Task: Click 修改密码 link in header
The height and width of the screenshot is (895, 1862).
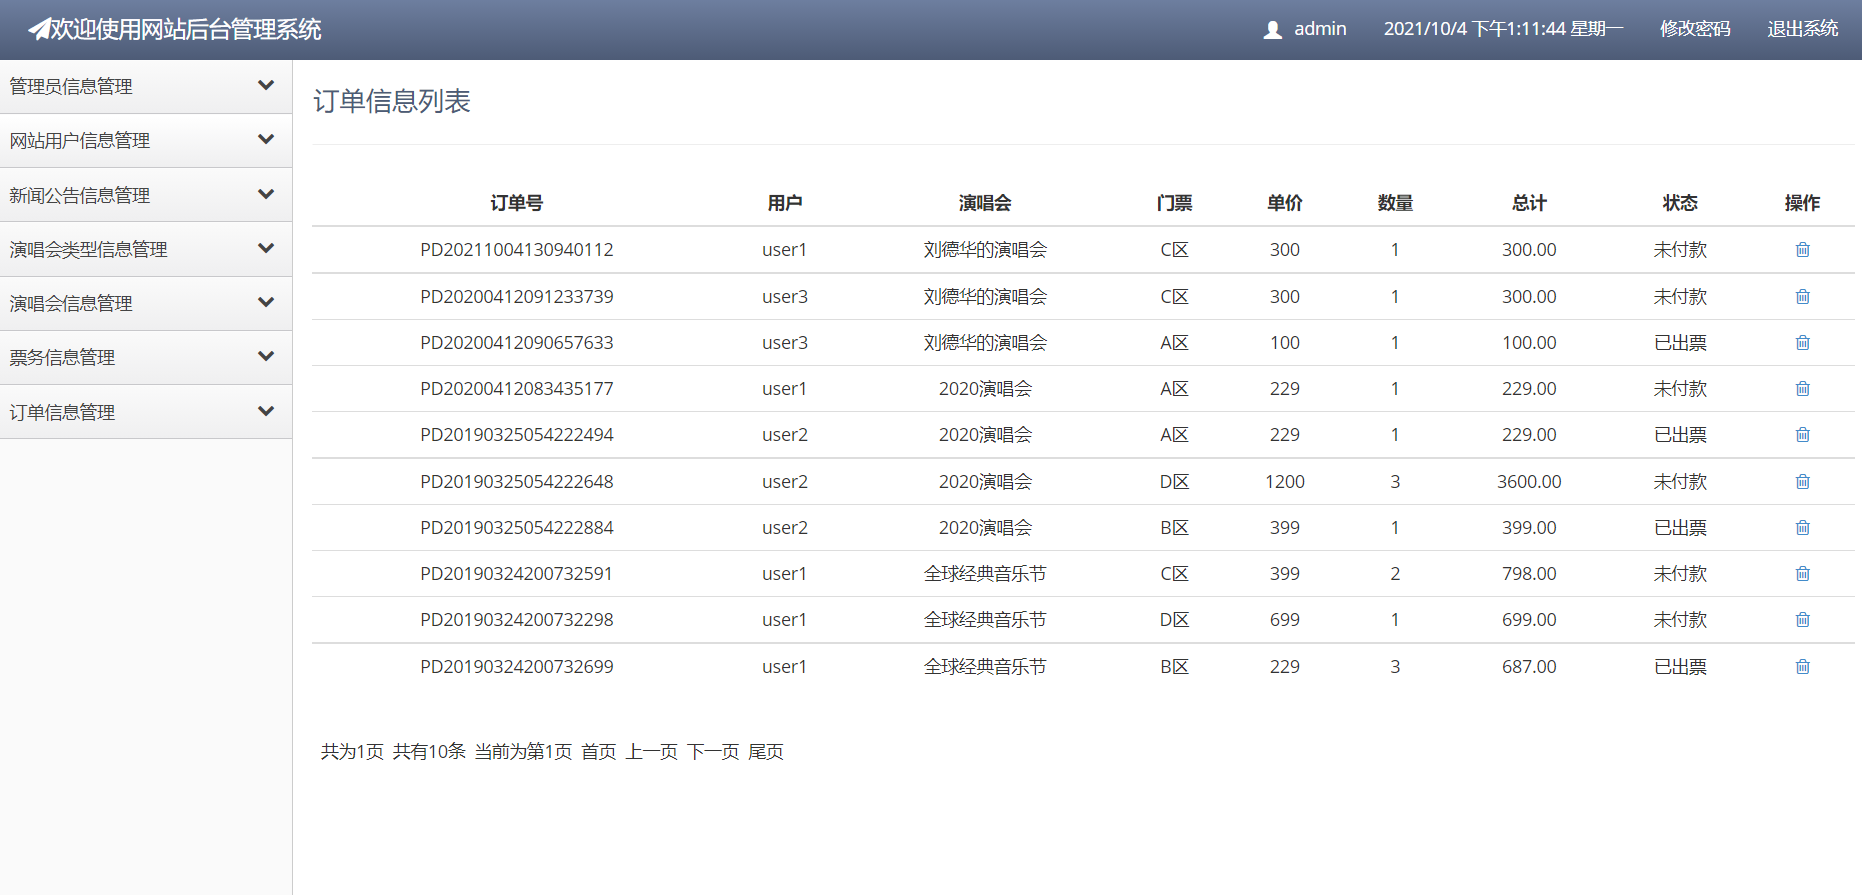Action: [1695, 29]
